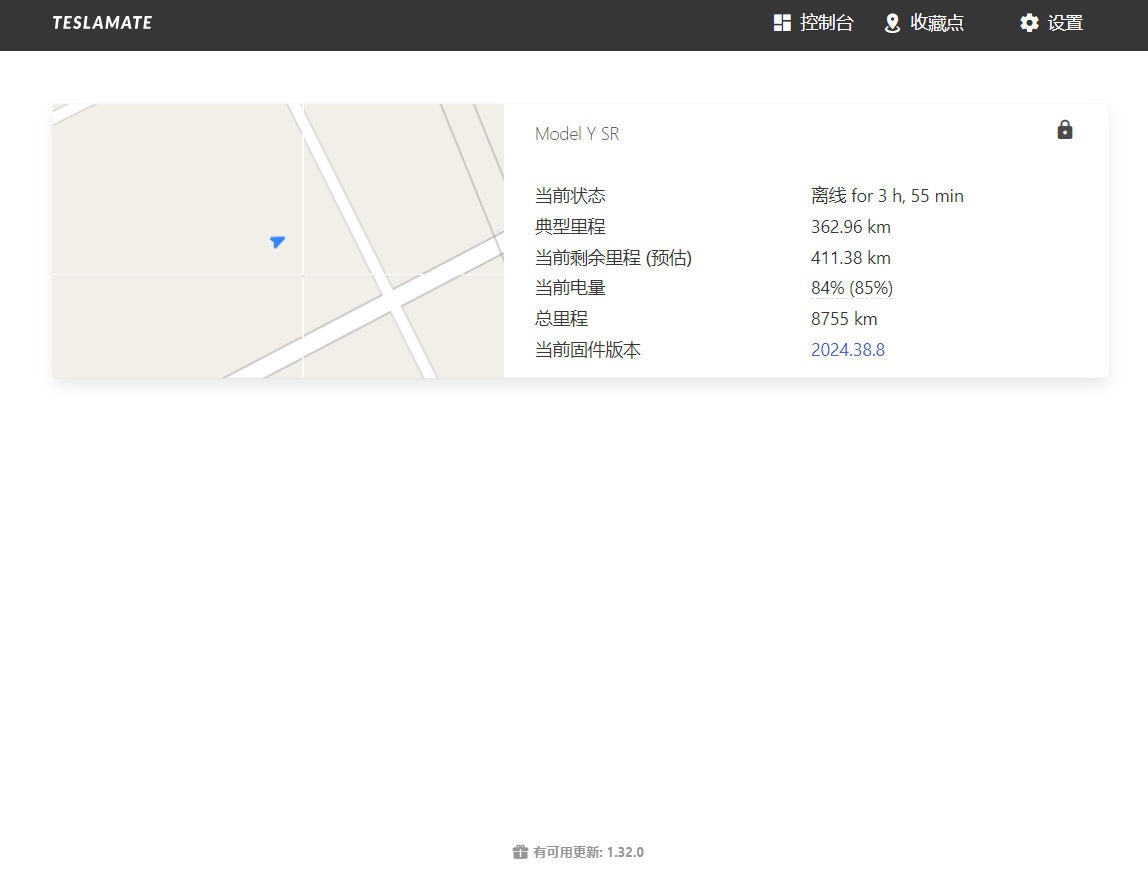Viewport: 1148px width, 871px height.
Task: Click the gear icon beside 设置
Action: tap(1029, 23)
